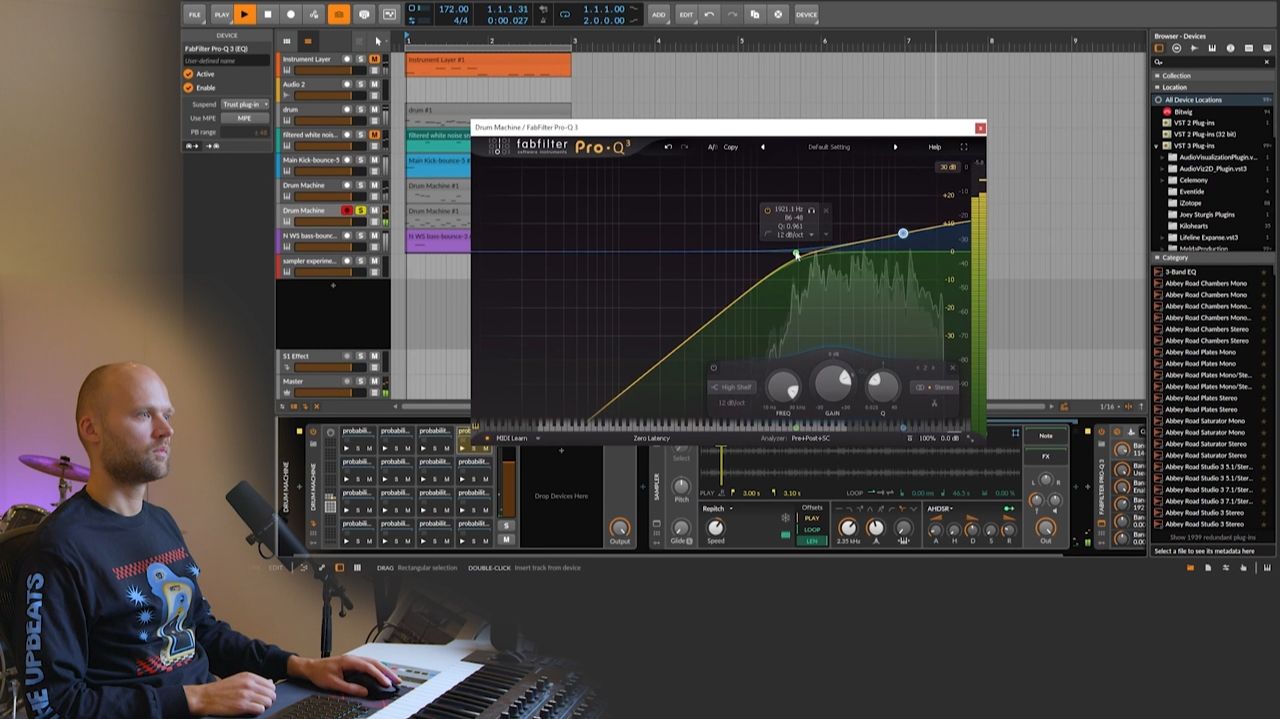Viewport: 1280px width, 719px height.
Task: Solo the S1 Effect track
Action: click(x=361, y=356)
